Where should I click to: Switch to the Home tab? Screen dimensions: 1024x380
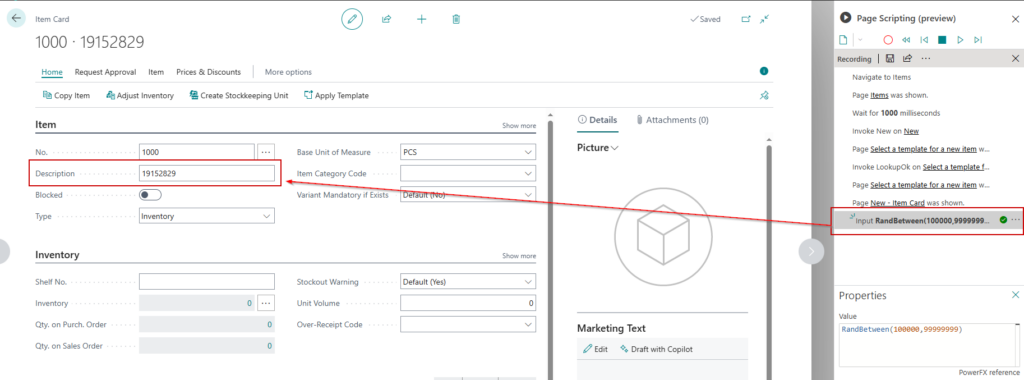52,72
